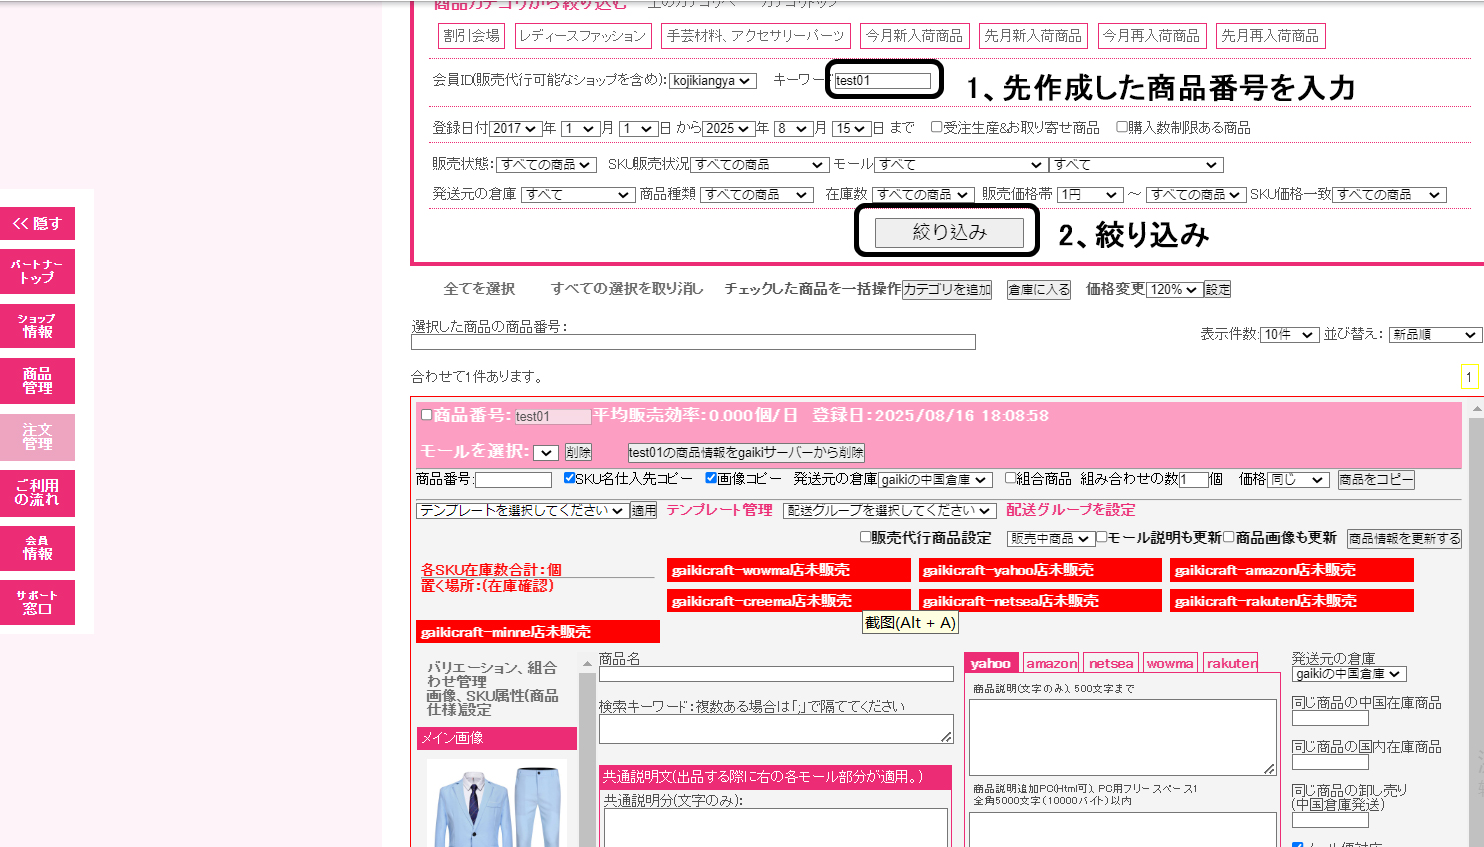The height and width of the screenshot is (847, 1484).
Task: Hide the sidebar with the 隠す button
Action: [x=37, y=224]
